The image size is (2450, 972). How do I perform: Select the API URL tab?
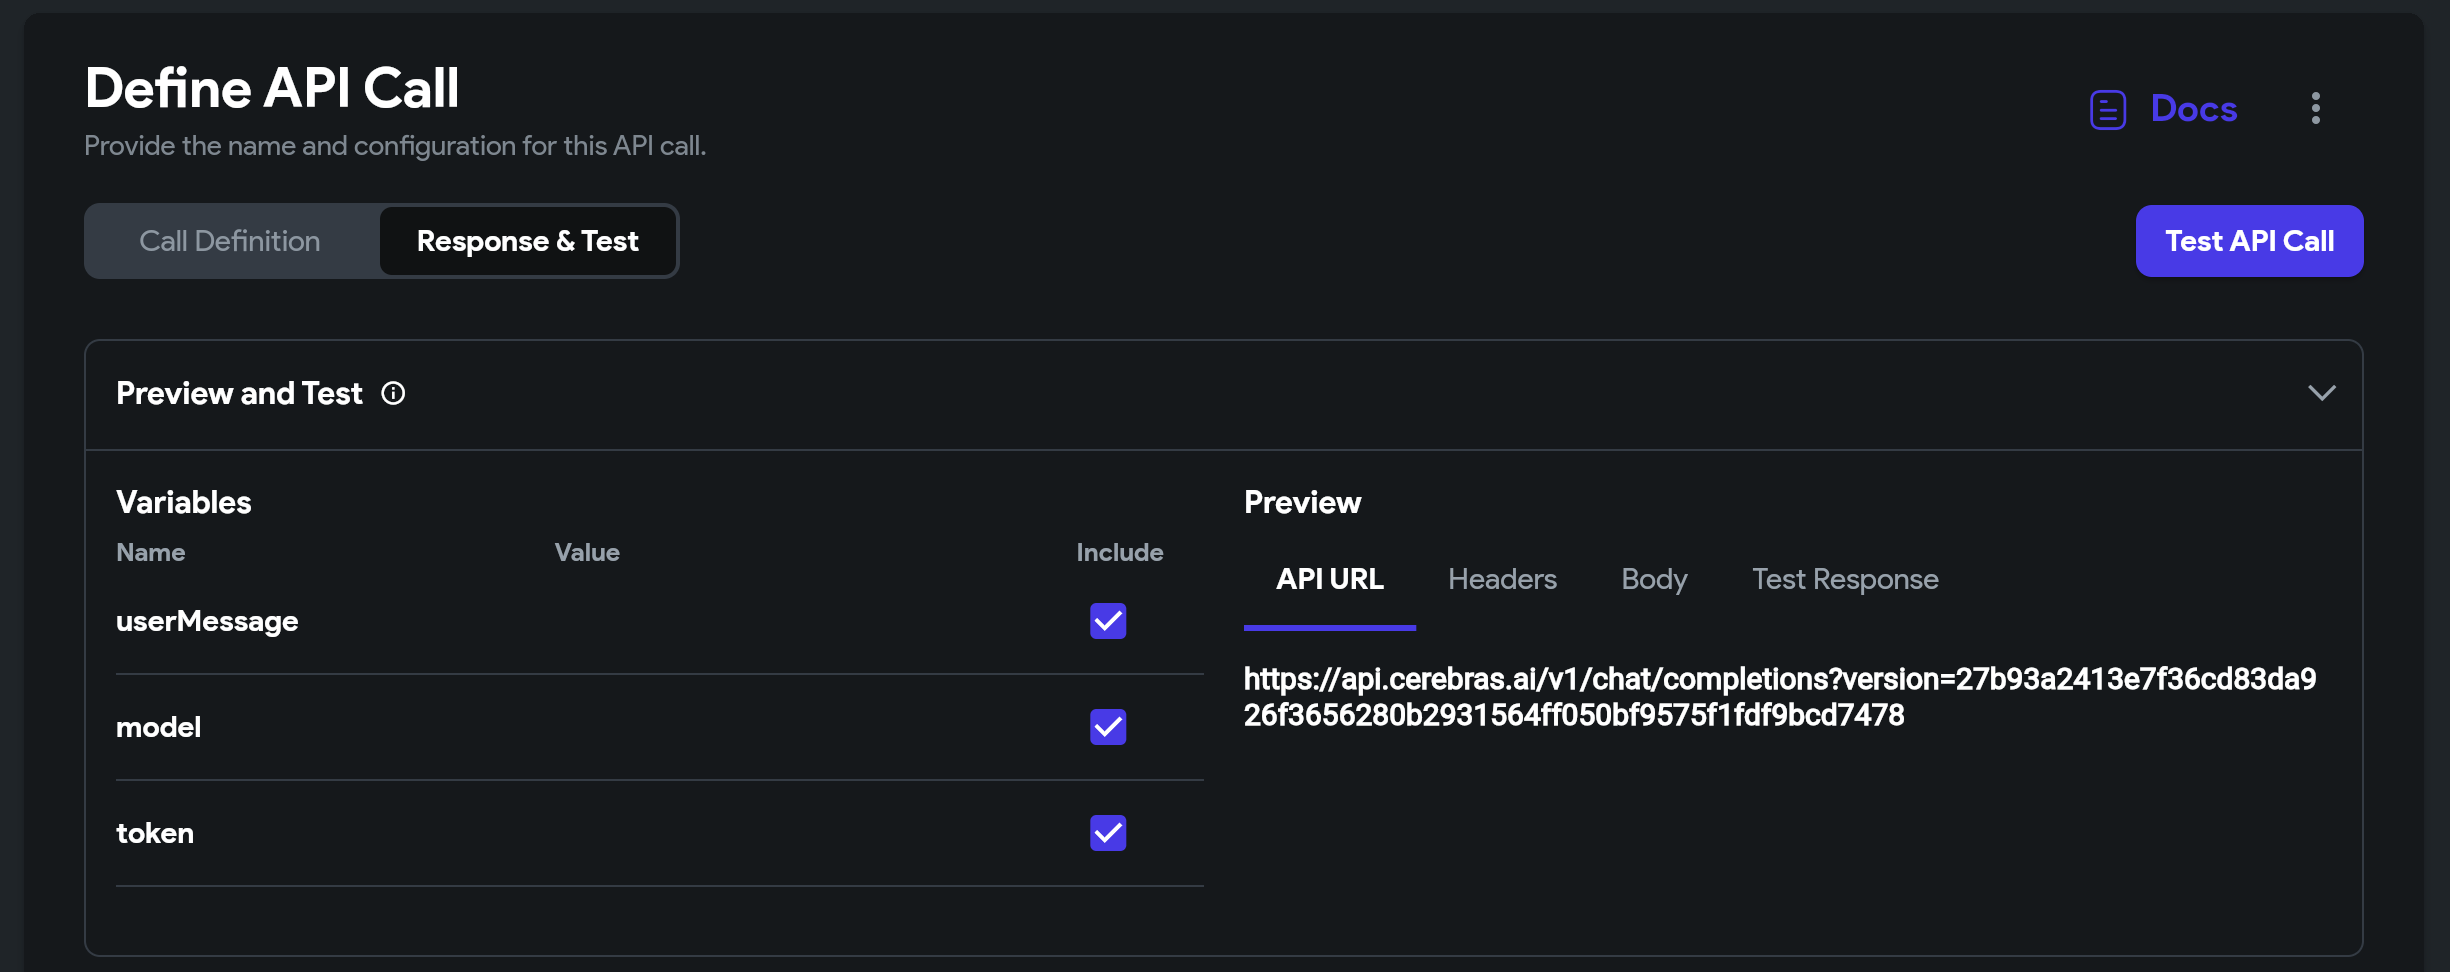click(1329, 578)
